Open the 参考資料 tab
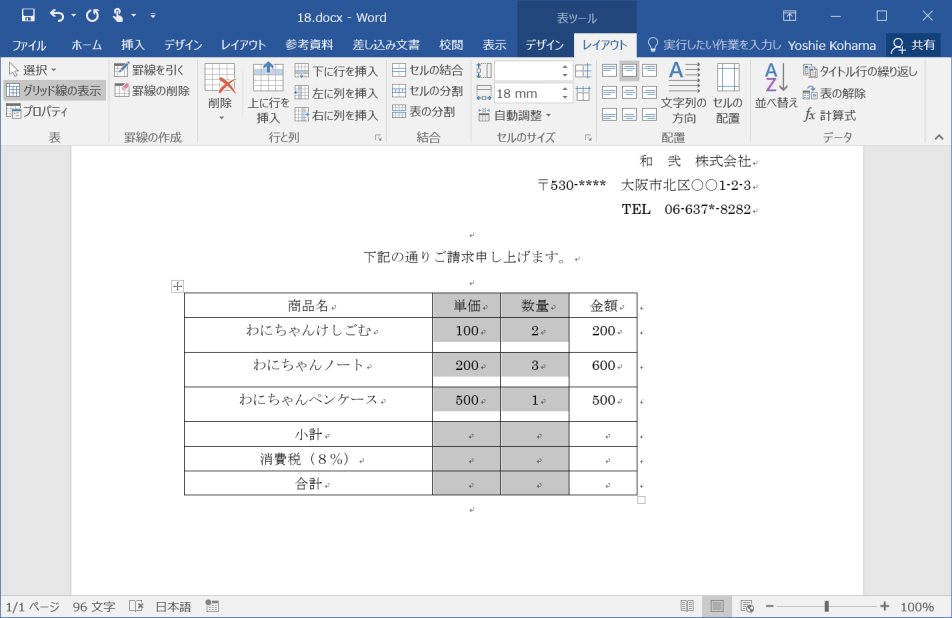This screenshot has width=952, height=618. [309, 45]
